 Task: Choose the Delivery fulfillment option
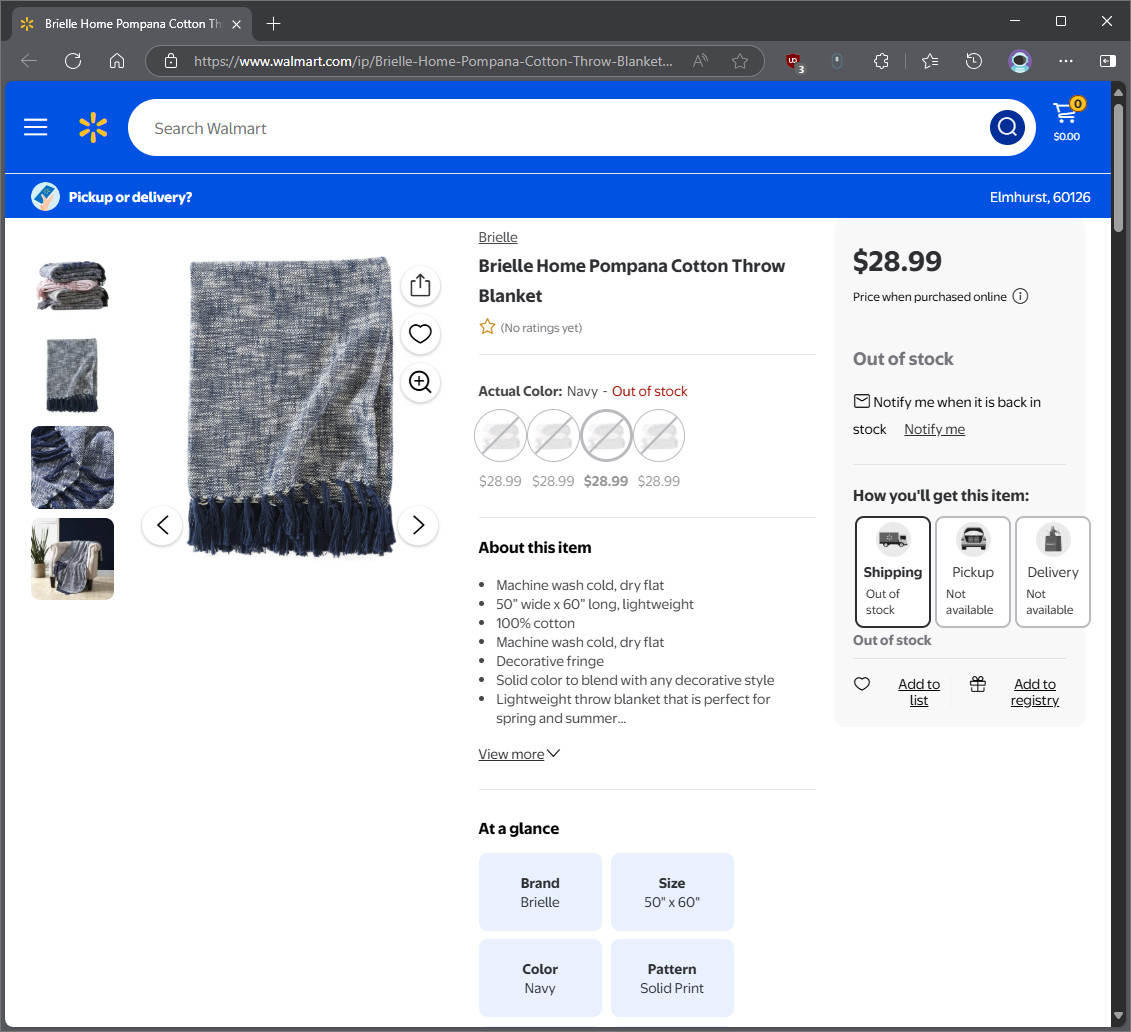[1053, 572]
